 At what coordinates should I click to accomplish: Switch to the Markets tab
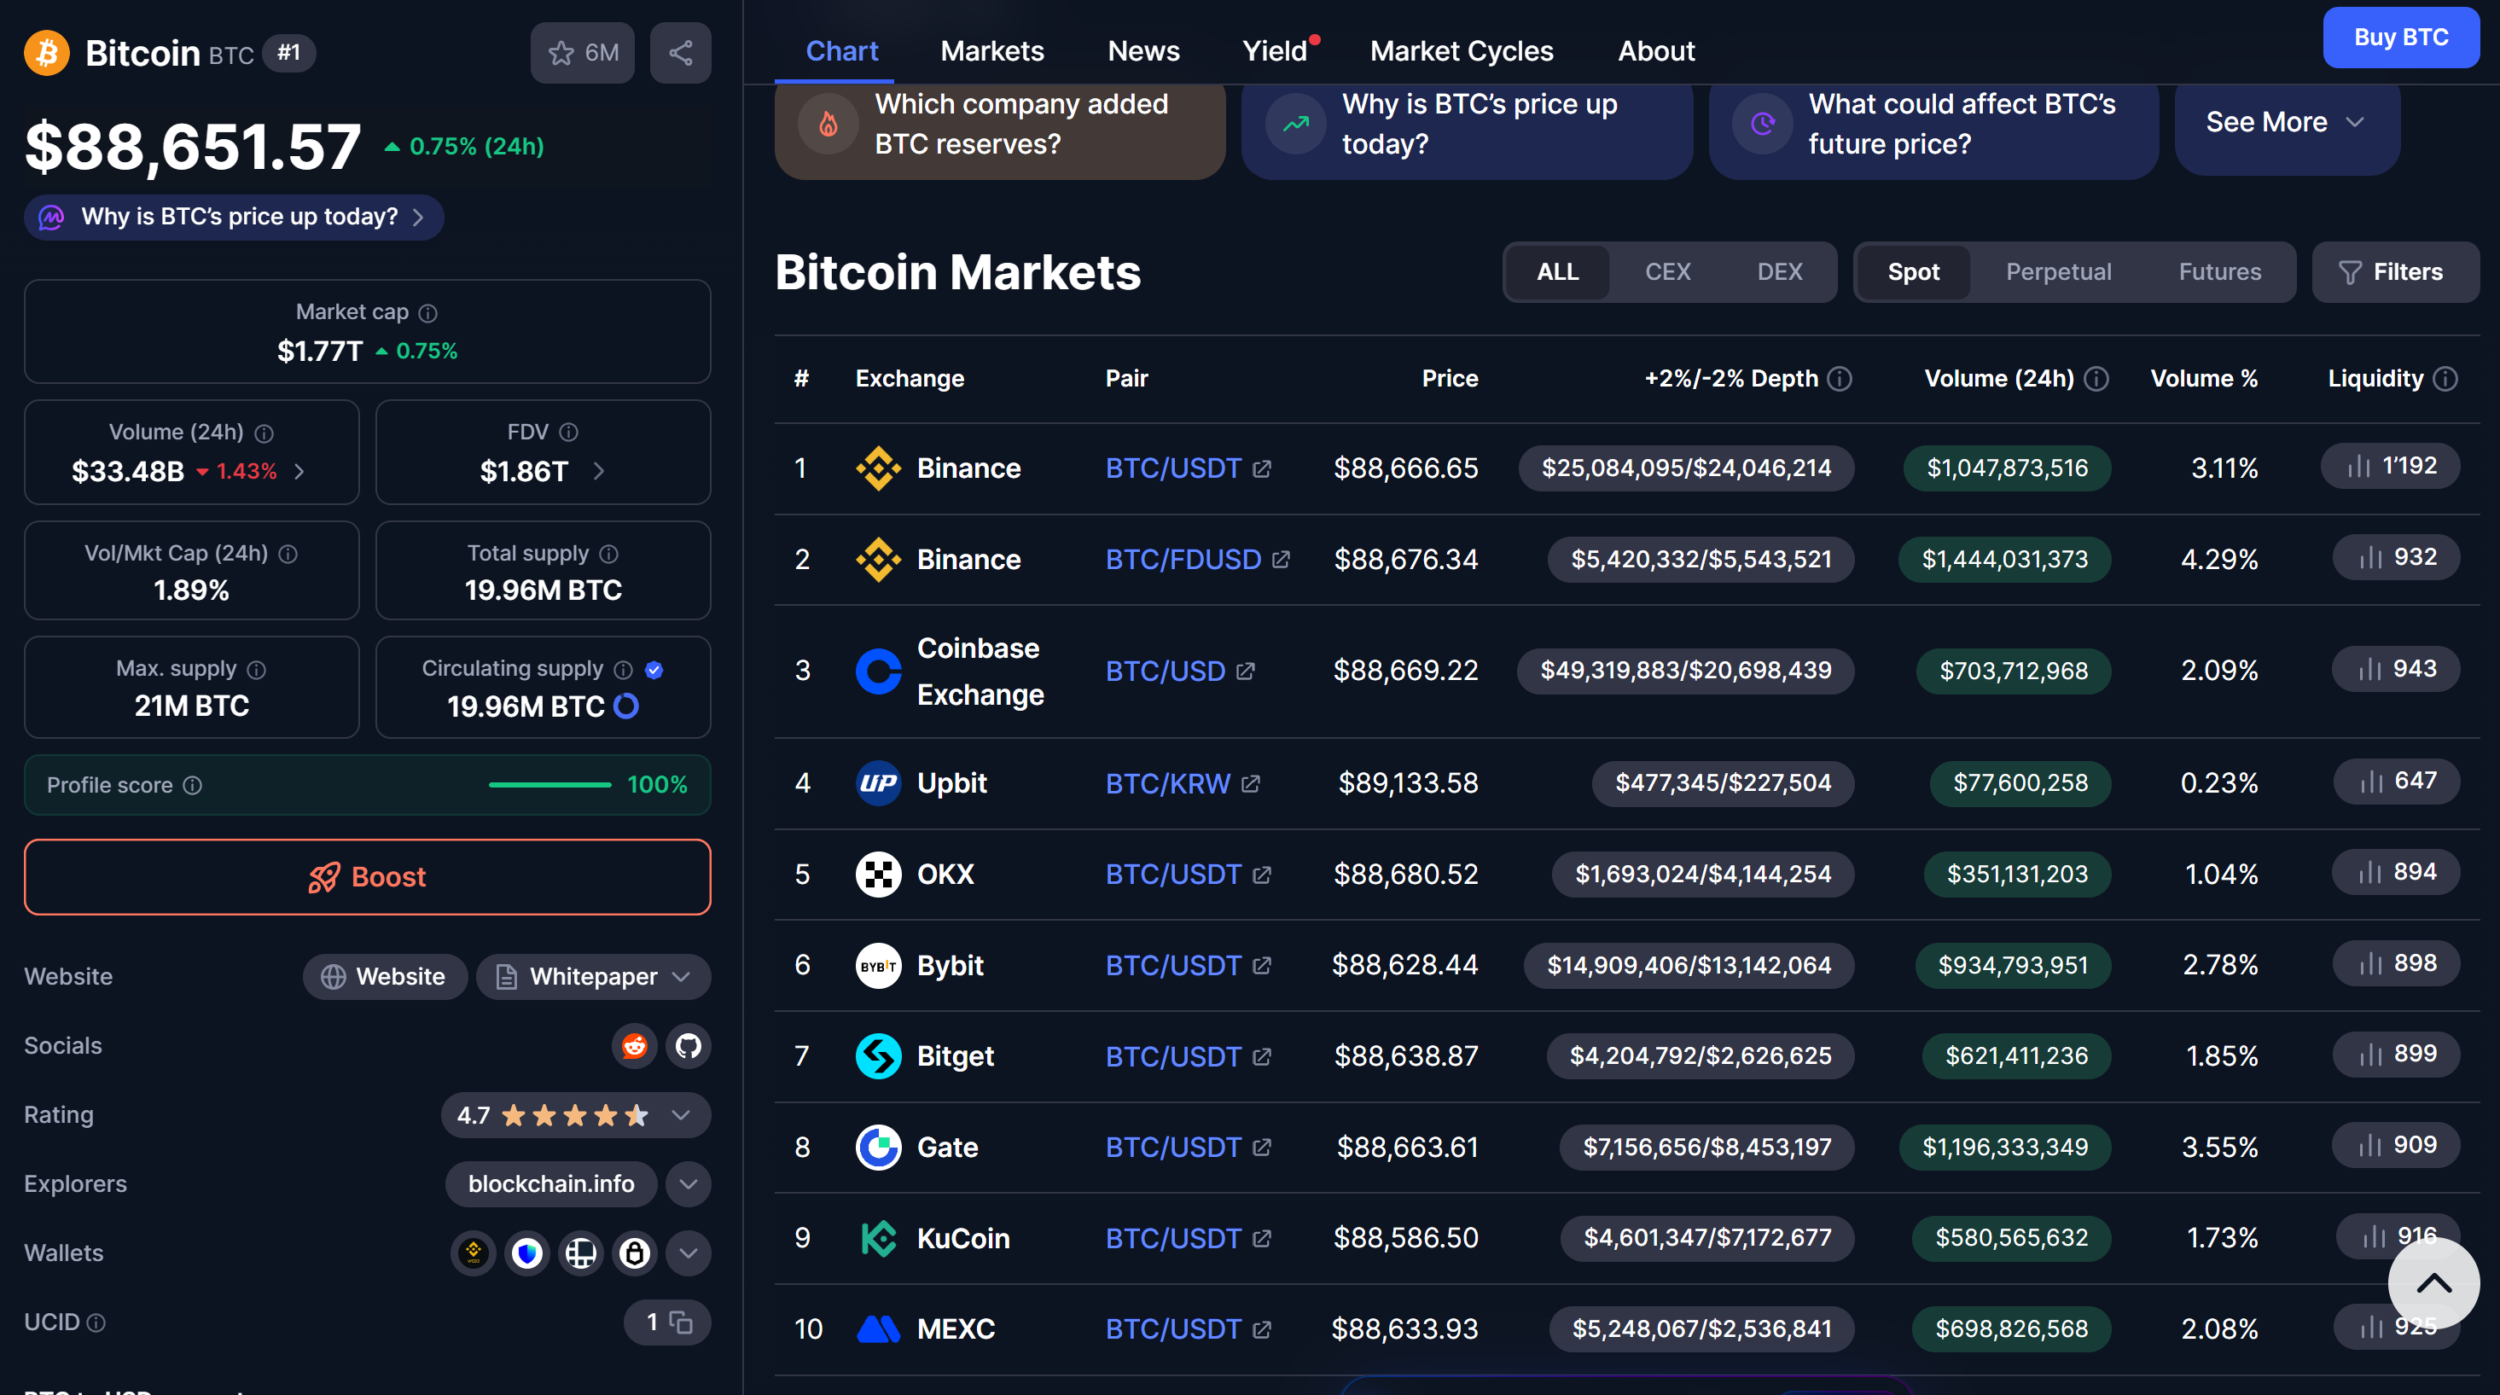(991, 51)
